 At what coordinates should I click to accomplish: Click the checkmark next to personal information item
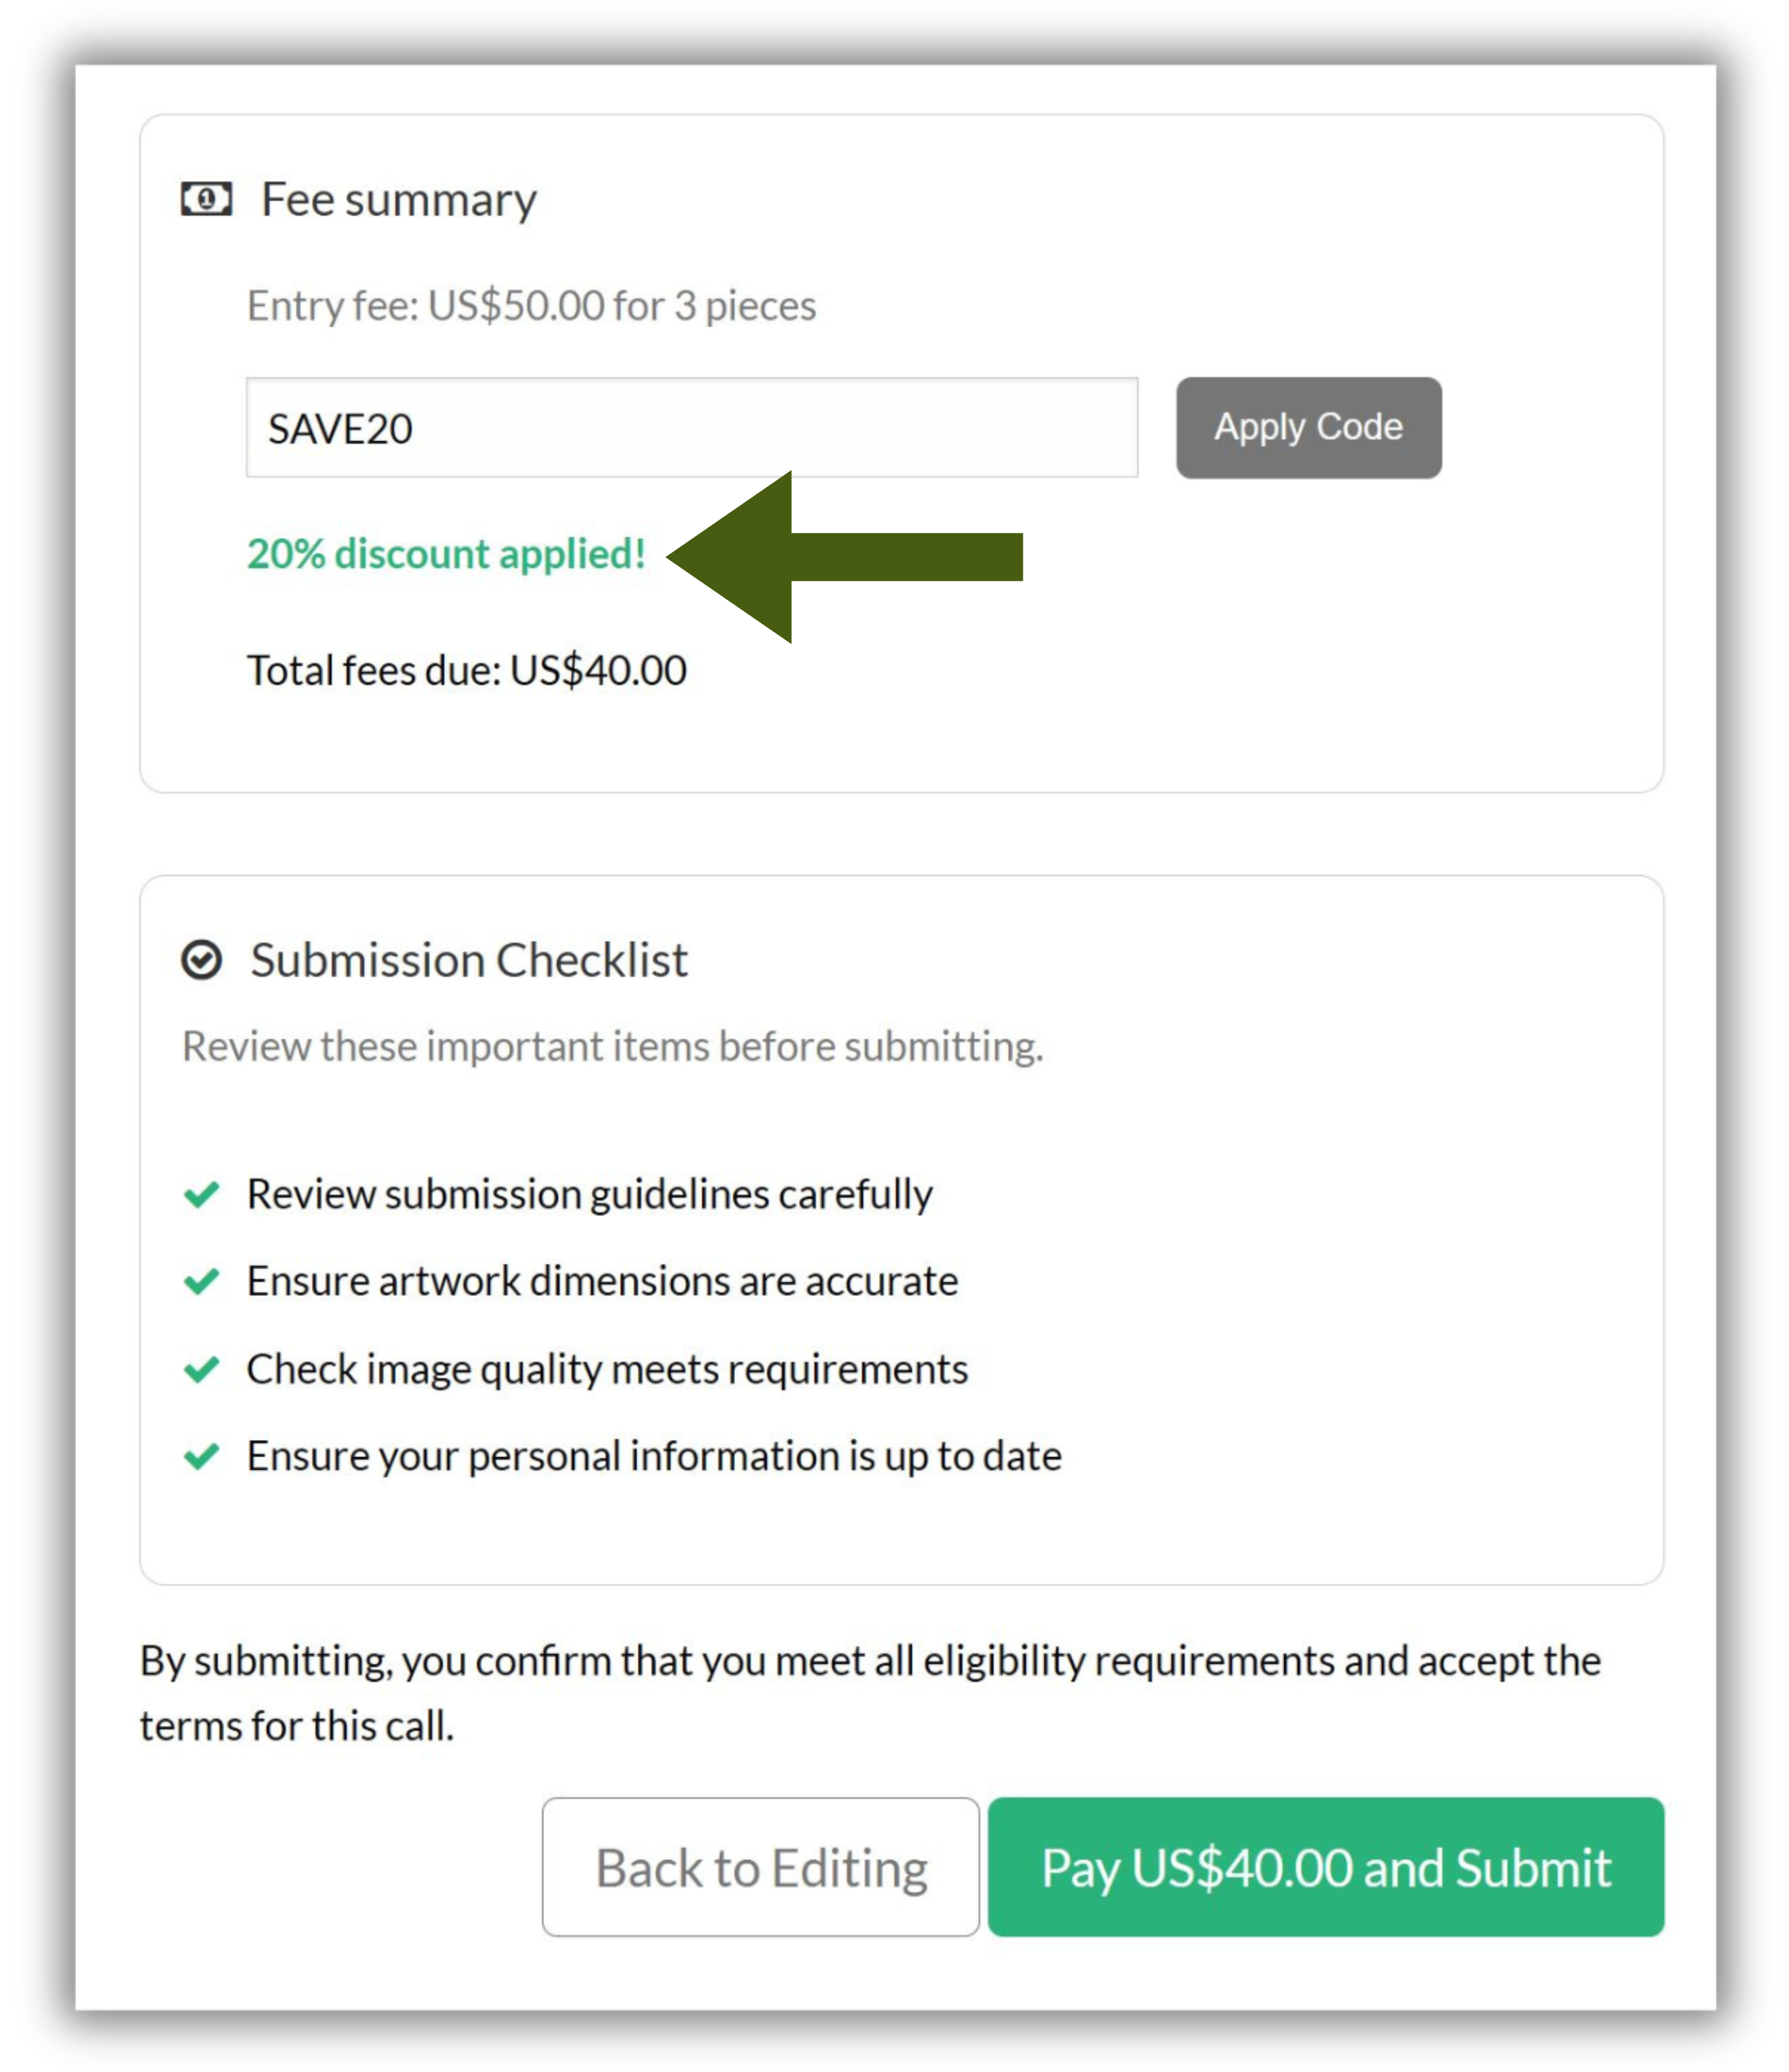(x=201, y=1456)
